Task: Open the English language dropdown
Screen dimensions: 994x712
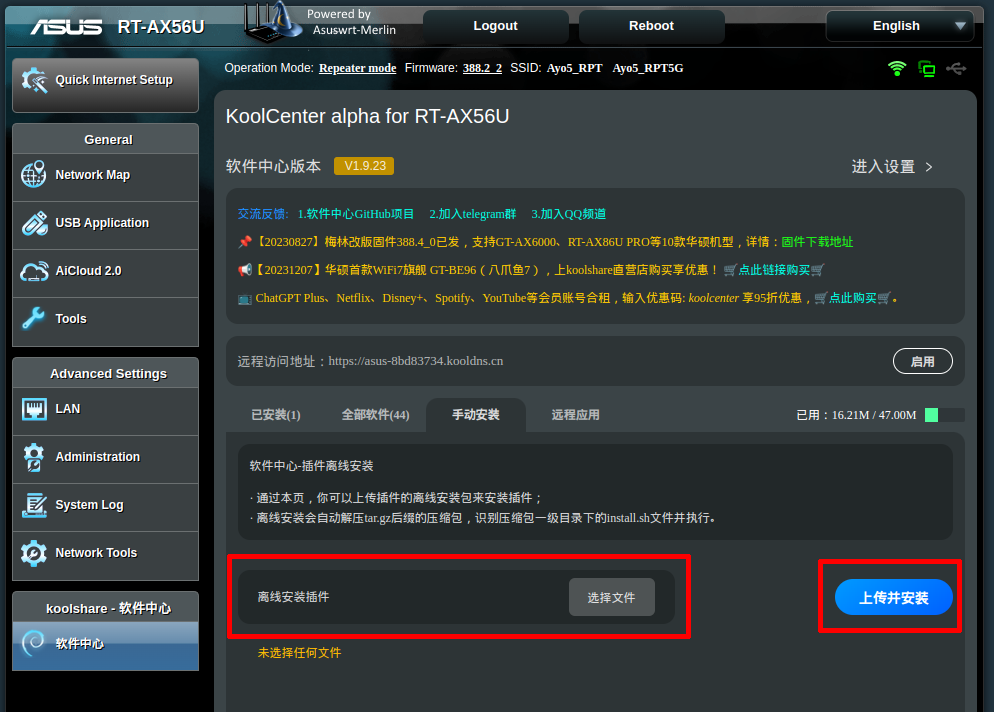Action: (900, 26)
